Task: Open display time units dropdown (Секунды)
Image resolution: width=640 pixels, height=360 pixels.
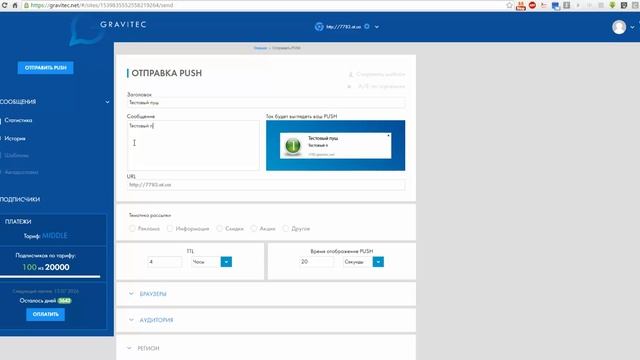Action: click(378, 262)
